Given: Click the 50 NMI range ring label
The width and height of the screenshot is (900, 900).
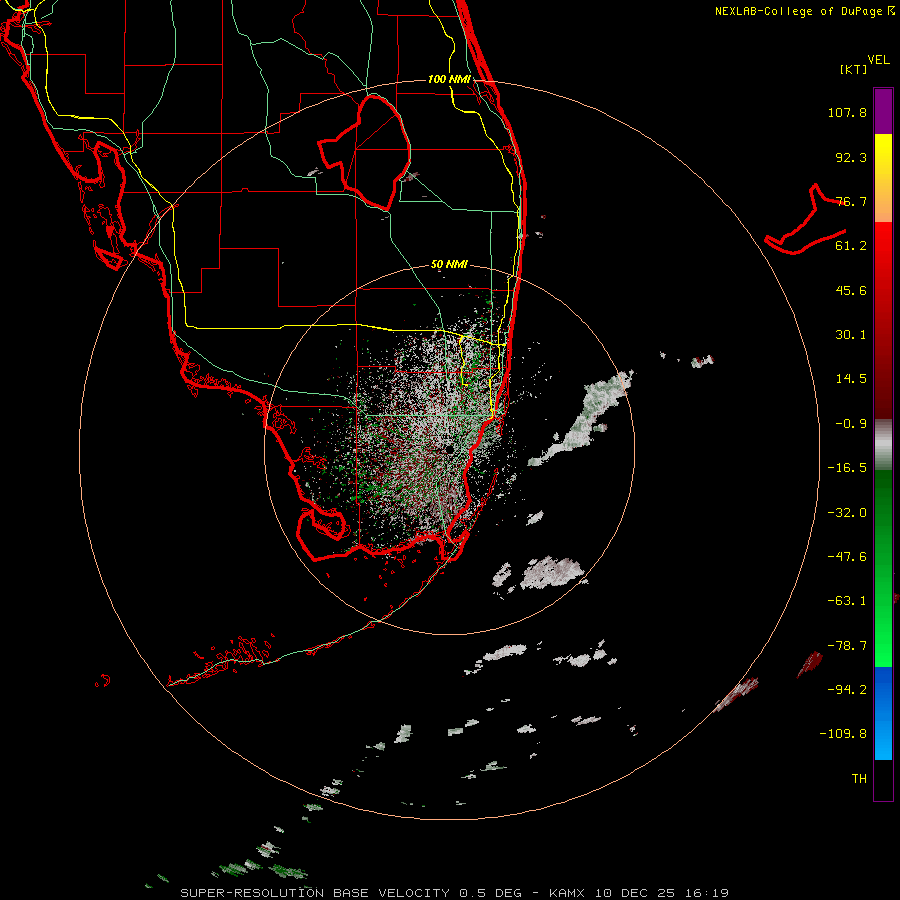Looking at the screenshot, I should coord(449,264).
